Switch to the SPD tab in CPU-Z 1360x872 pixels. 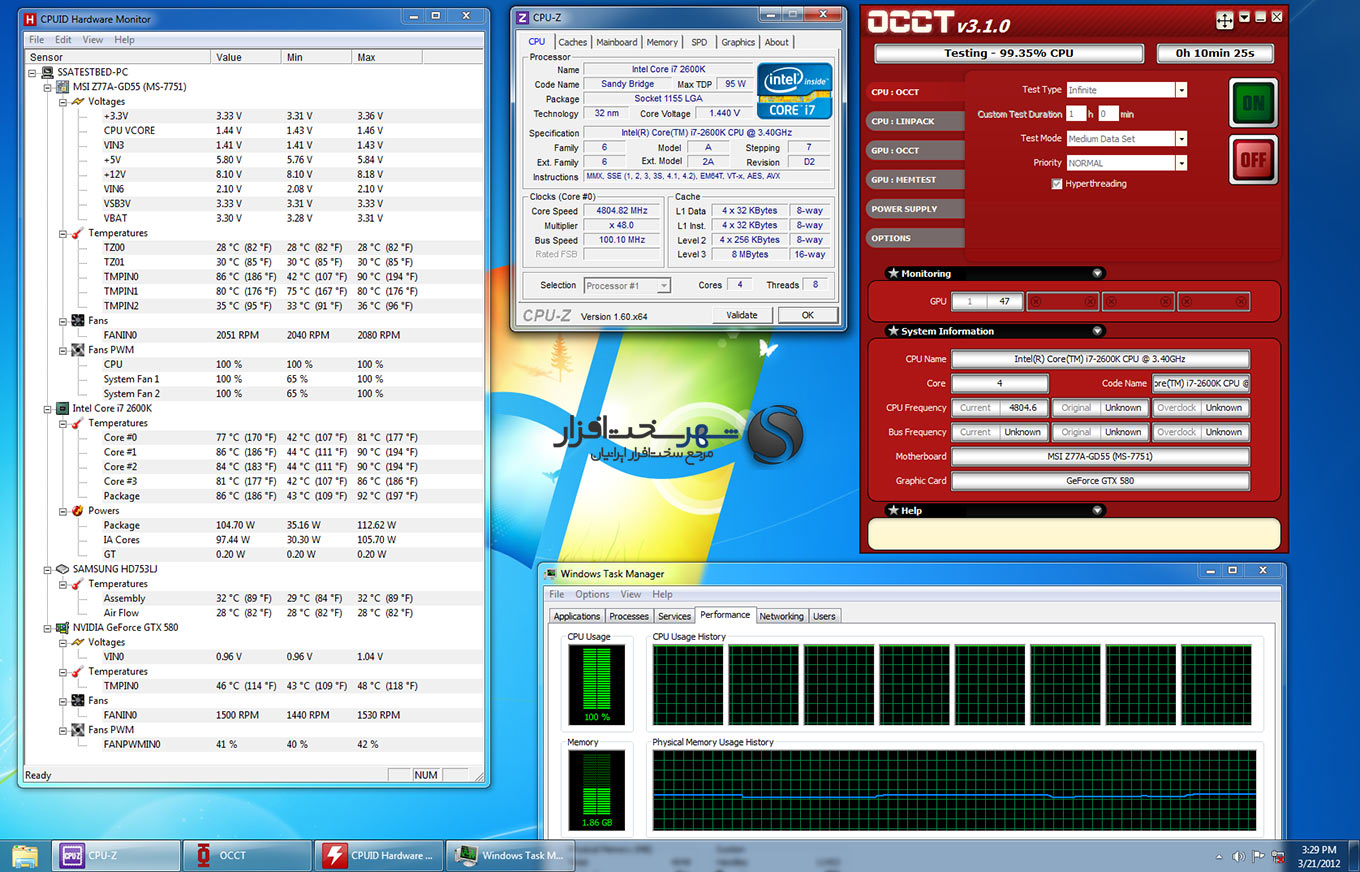(x=699, y=42)
